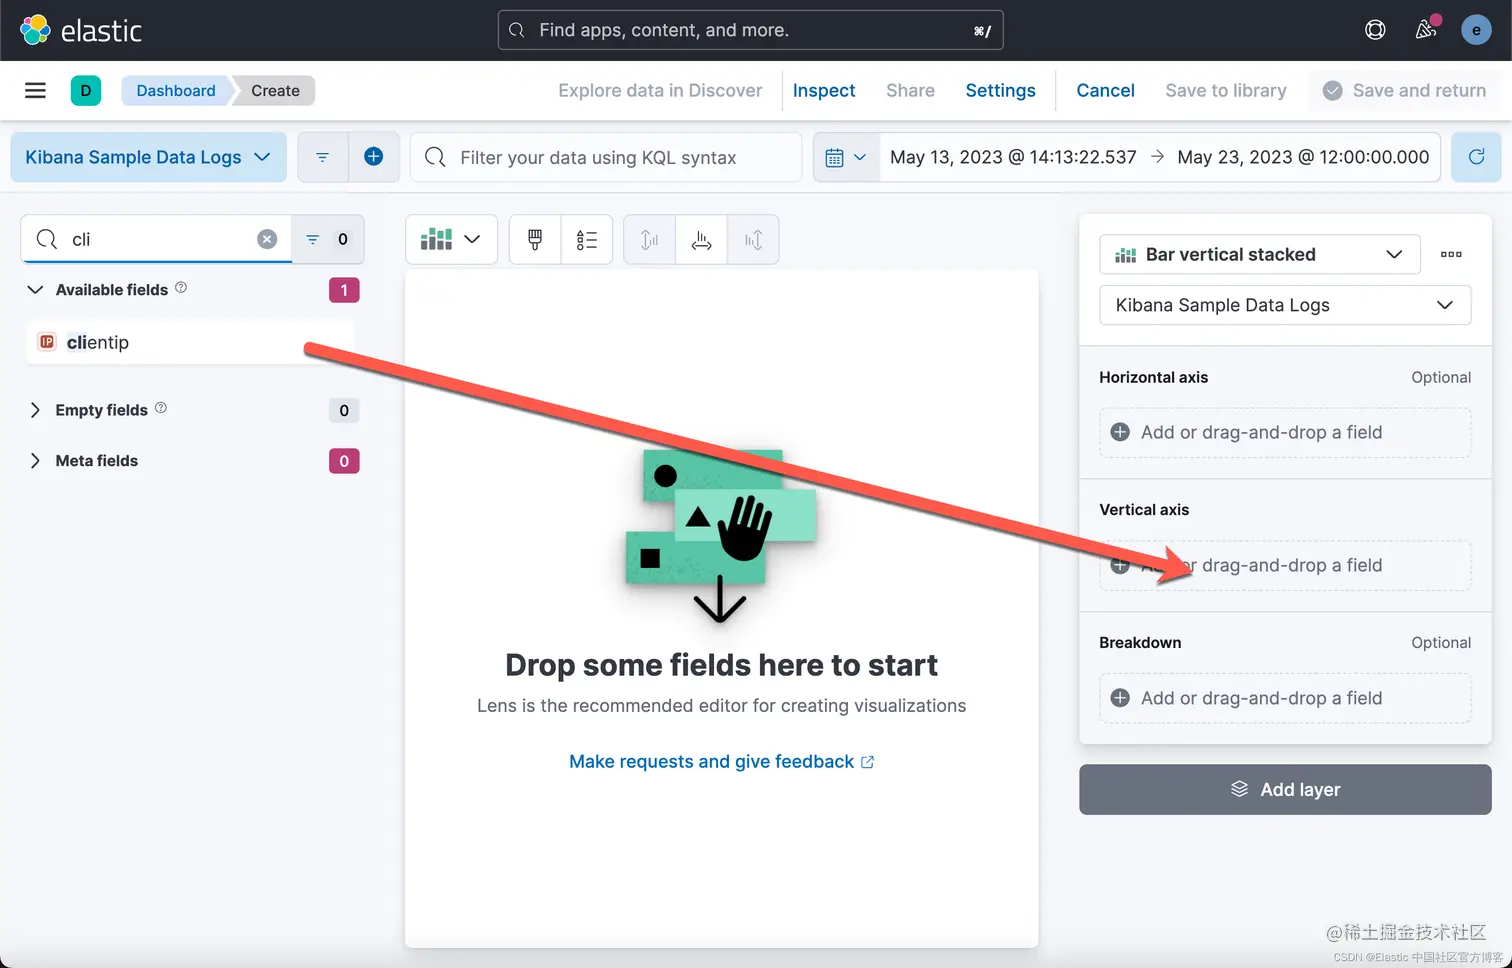Click the Elastic logo
Viewport: 1512px width, 968px height.
click(81, 30)
